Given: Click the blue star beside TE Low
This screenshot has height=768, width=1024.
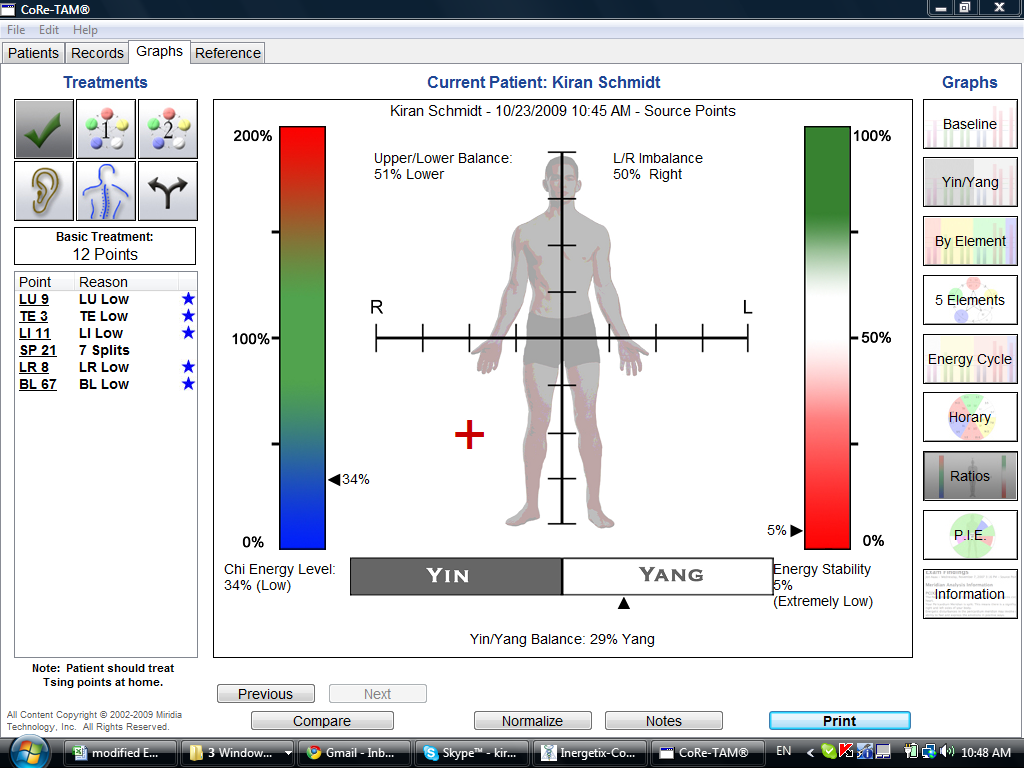Looking at the screenshot, I should tap(188, 316).
